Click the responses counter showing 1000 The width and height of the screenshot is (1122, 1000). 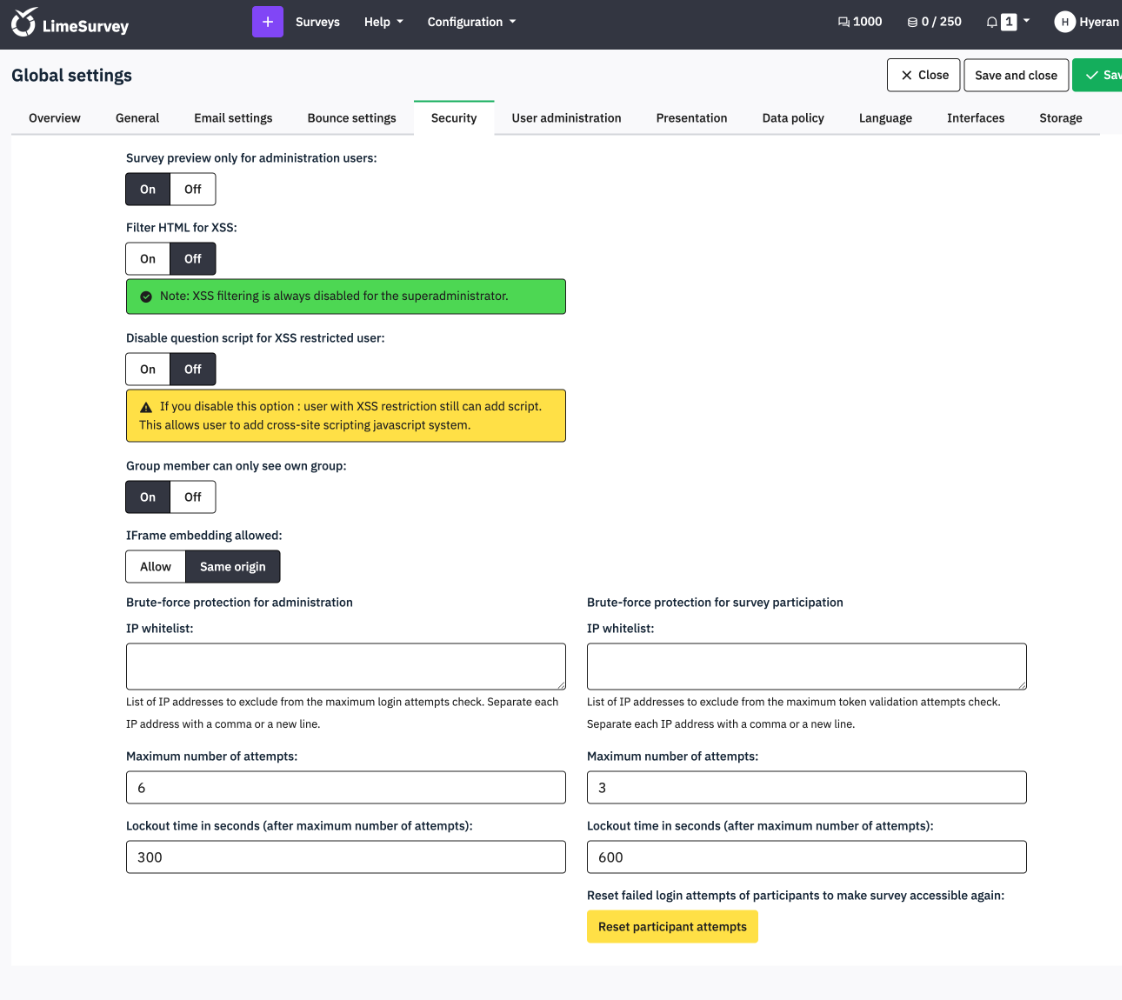(x=859, y=22)
